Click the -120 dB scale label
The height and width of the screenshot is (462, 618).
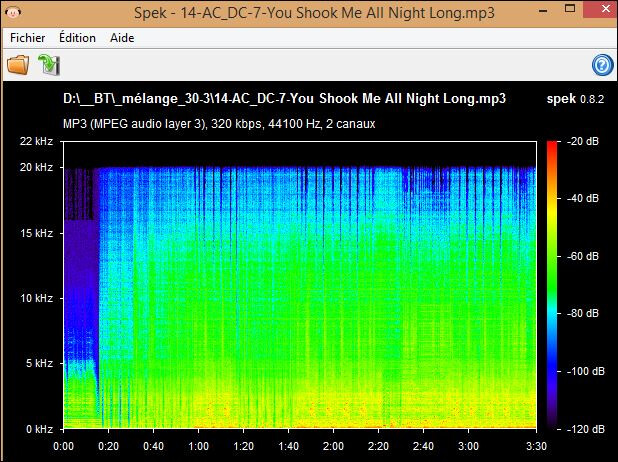tap(585, 429)
